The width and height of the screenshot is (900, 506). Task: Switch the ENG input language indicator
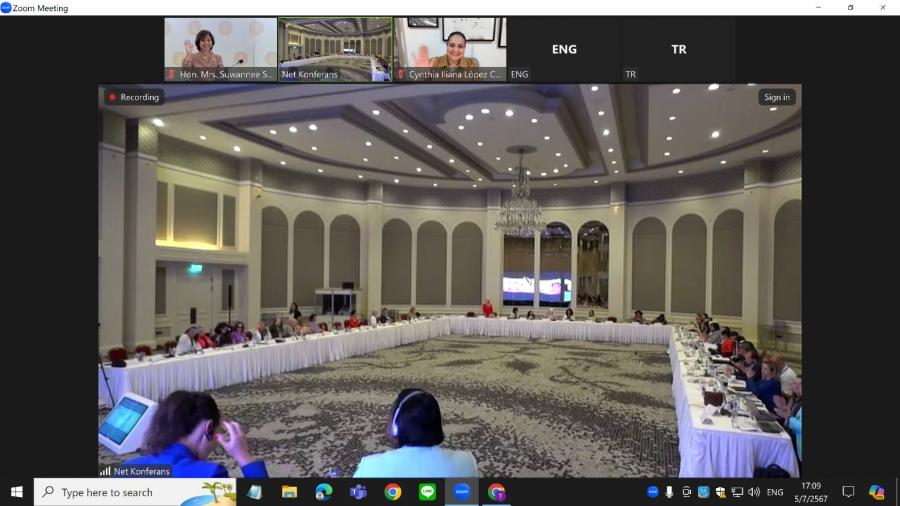775,492
